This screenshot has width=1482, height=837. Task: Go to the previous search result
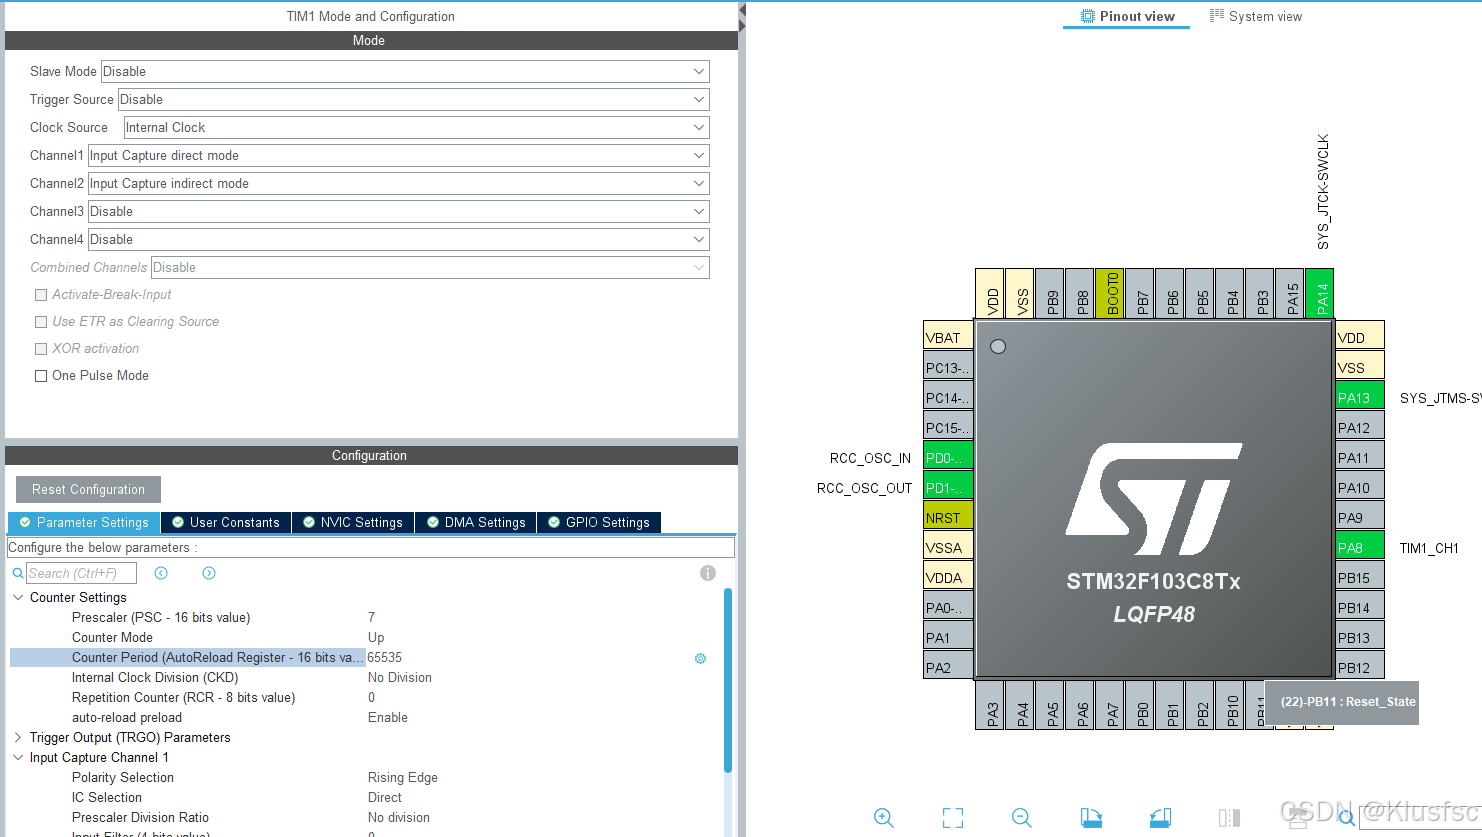pyautogui.click(x=161, y=573)
